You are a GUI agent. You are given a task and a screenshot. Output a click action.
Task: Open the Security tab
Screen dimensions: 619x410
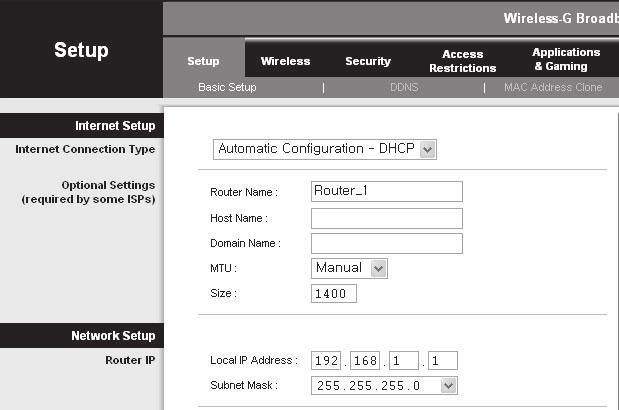tap(368, 61)
